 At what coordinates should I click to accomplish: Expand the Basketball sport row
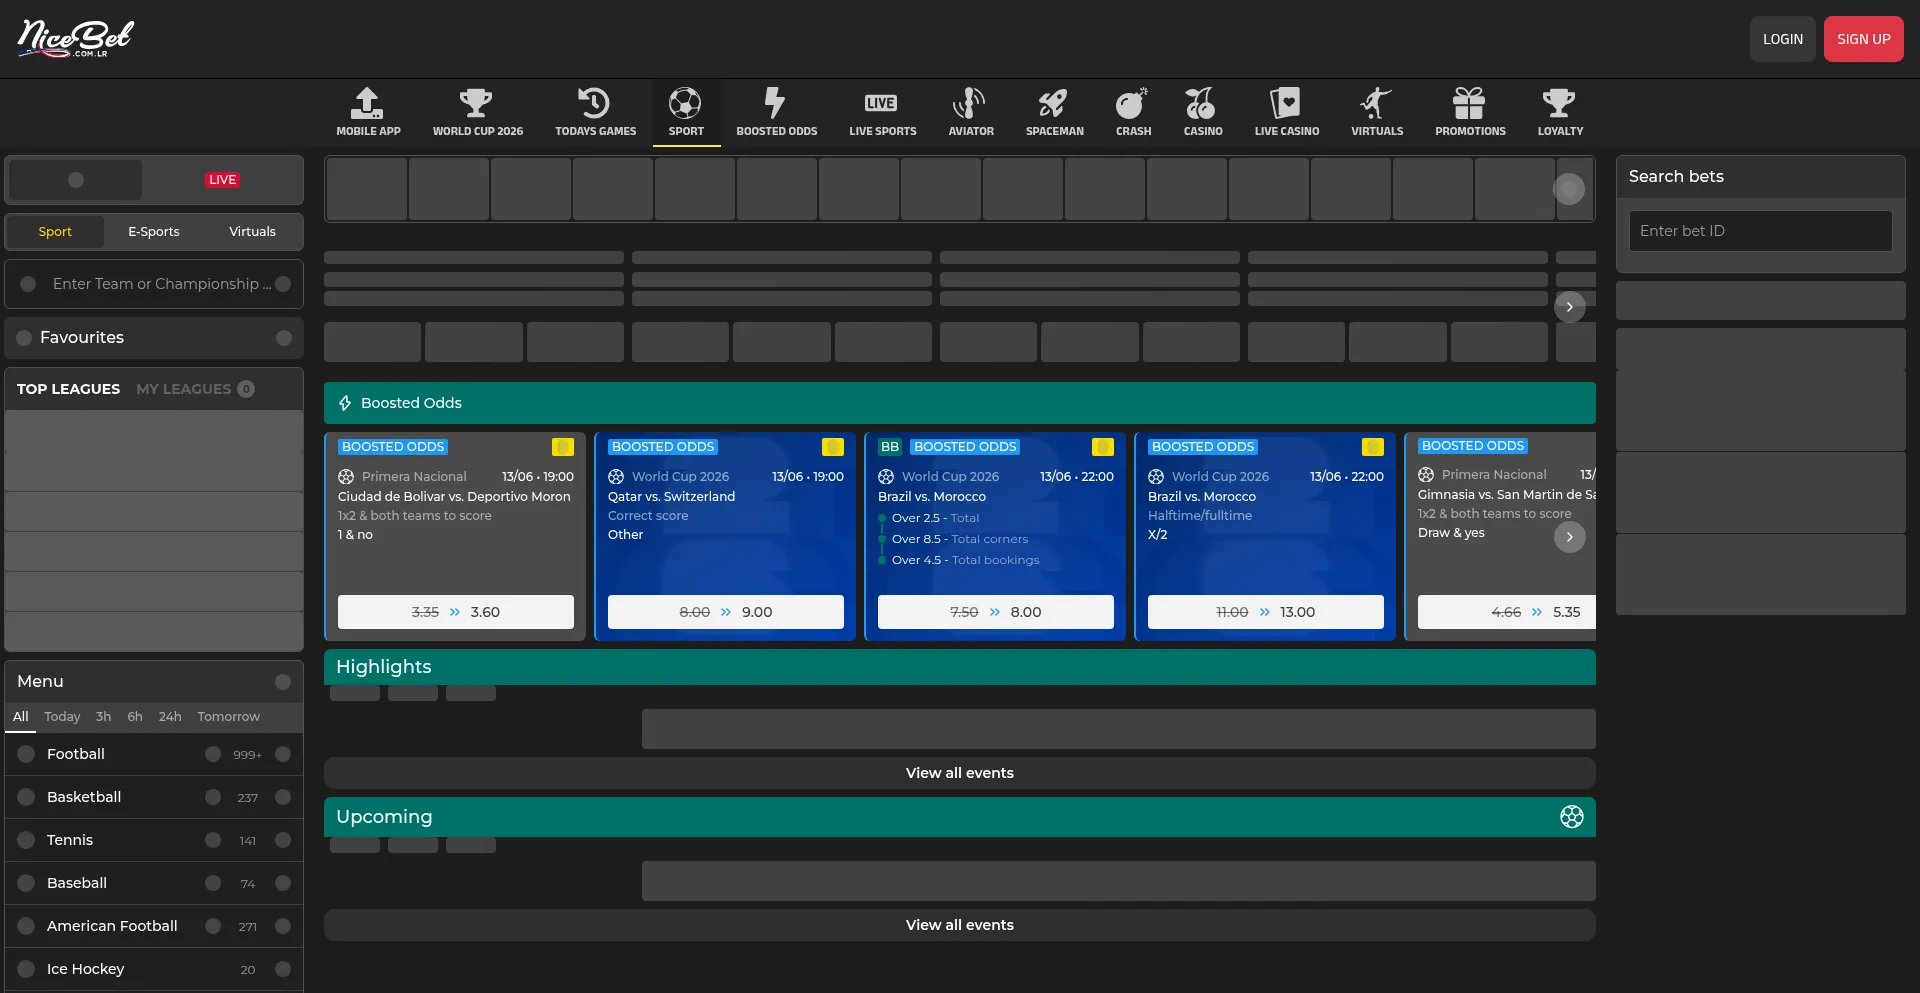pos(154,797)
